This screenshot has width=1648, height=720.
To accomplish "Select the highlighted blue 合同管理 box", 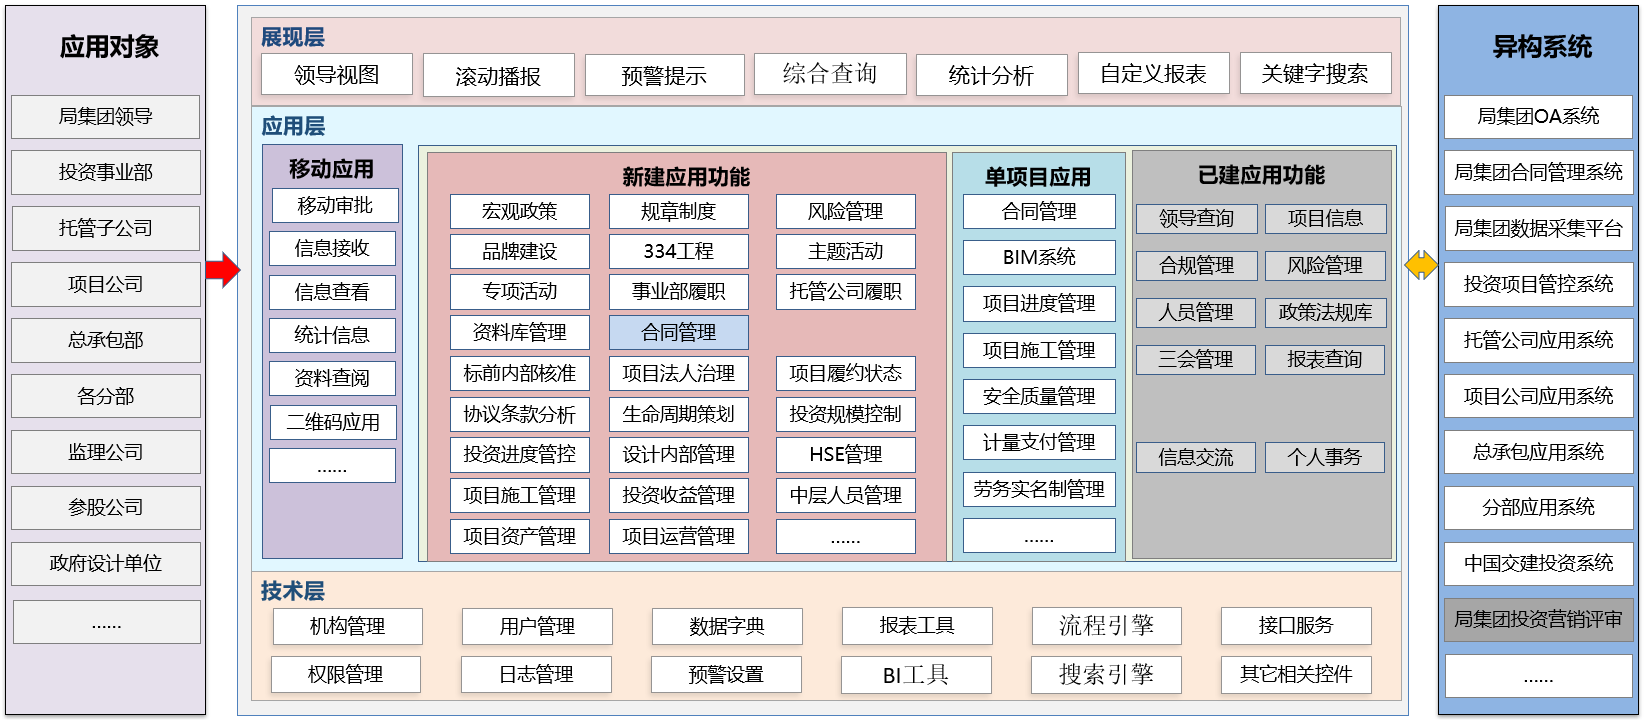I will tap(678, 333).
